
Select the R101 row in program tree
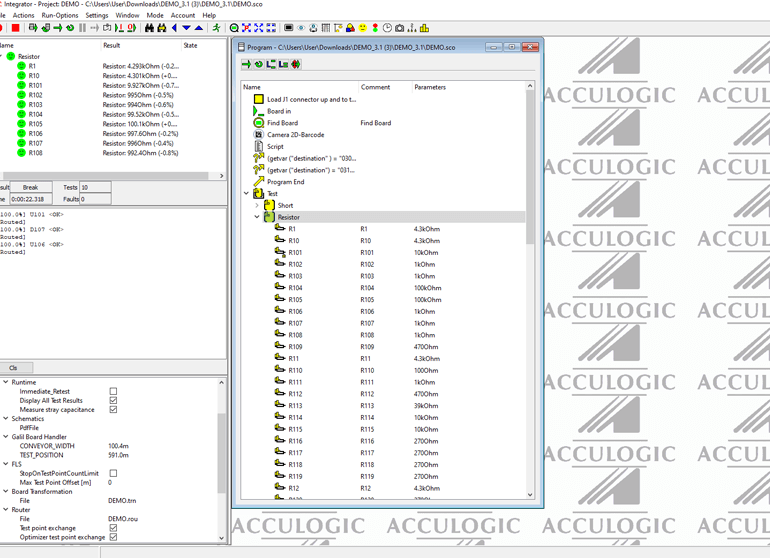383,252
